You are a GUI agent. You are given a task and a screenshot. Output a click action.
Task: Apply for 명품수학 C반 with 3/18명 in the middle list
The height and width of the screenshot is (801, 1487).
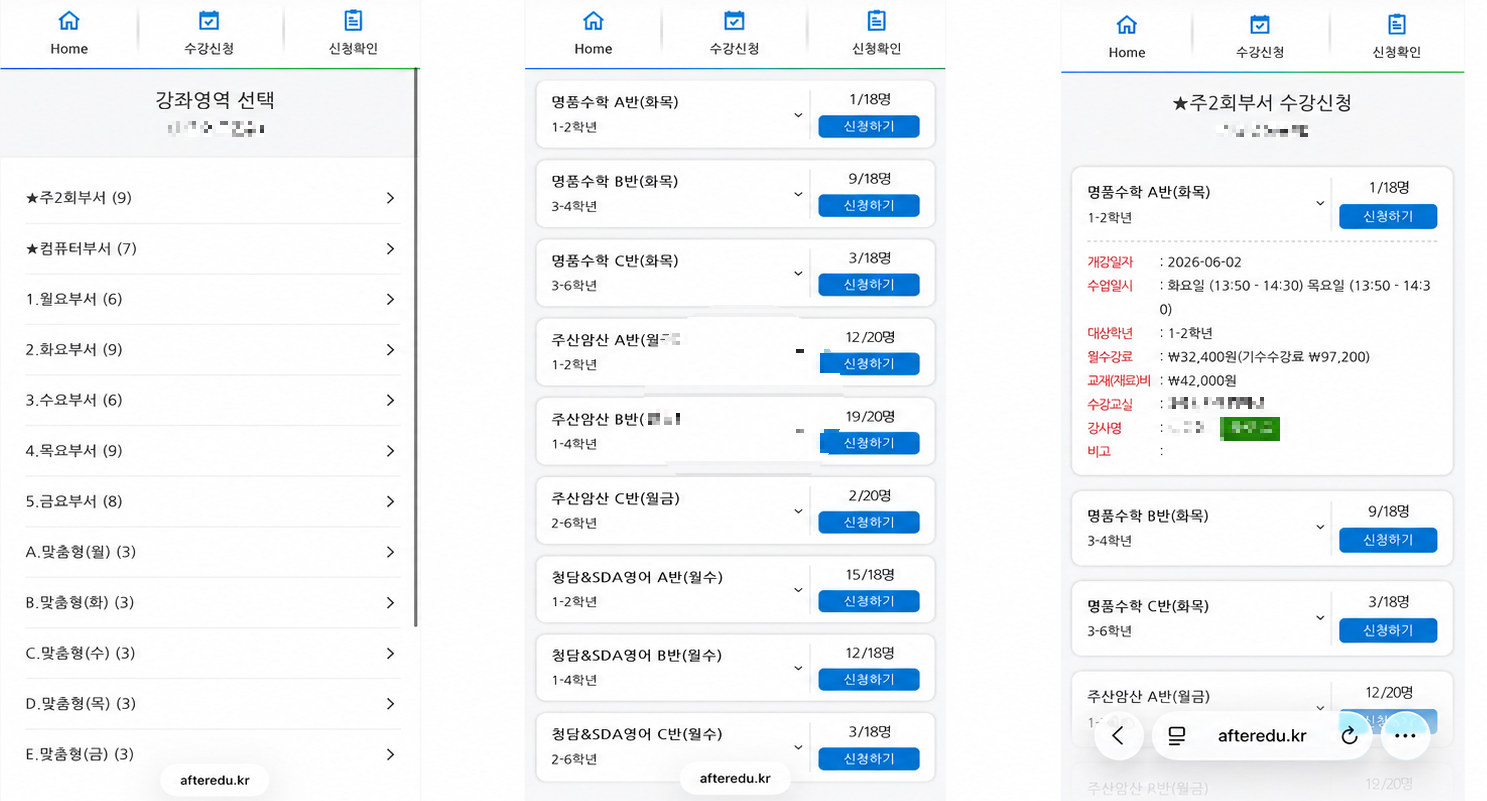pyautogui.click(x=869, y=285)
